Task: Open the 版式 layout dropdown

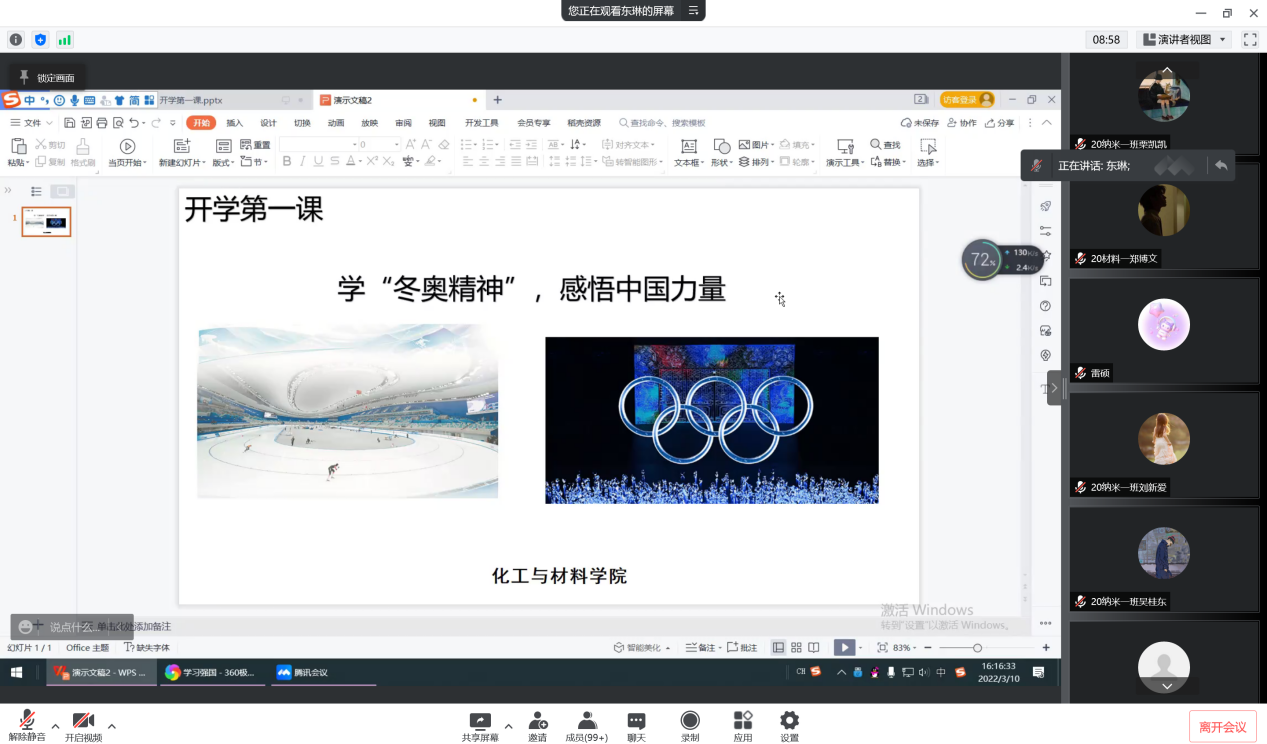Action: pyautogui.click(x=223, y=162)
